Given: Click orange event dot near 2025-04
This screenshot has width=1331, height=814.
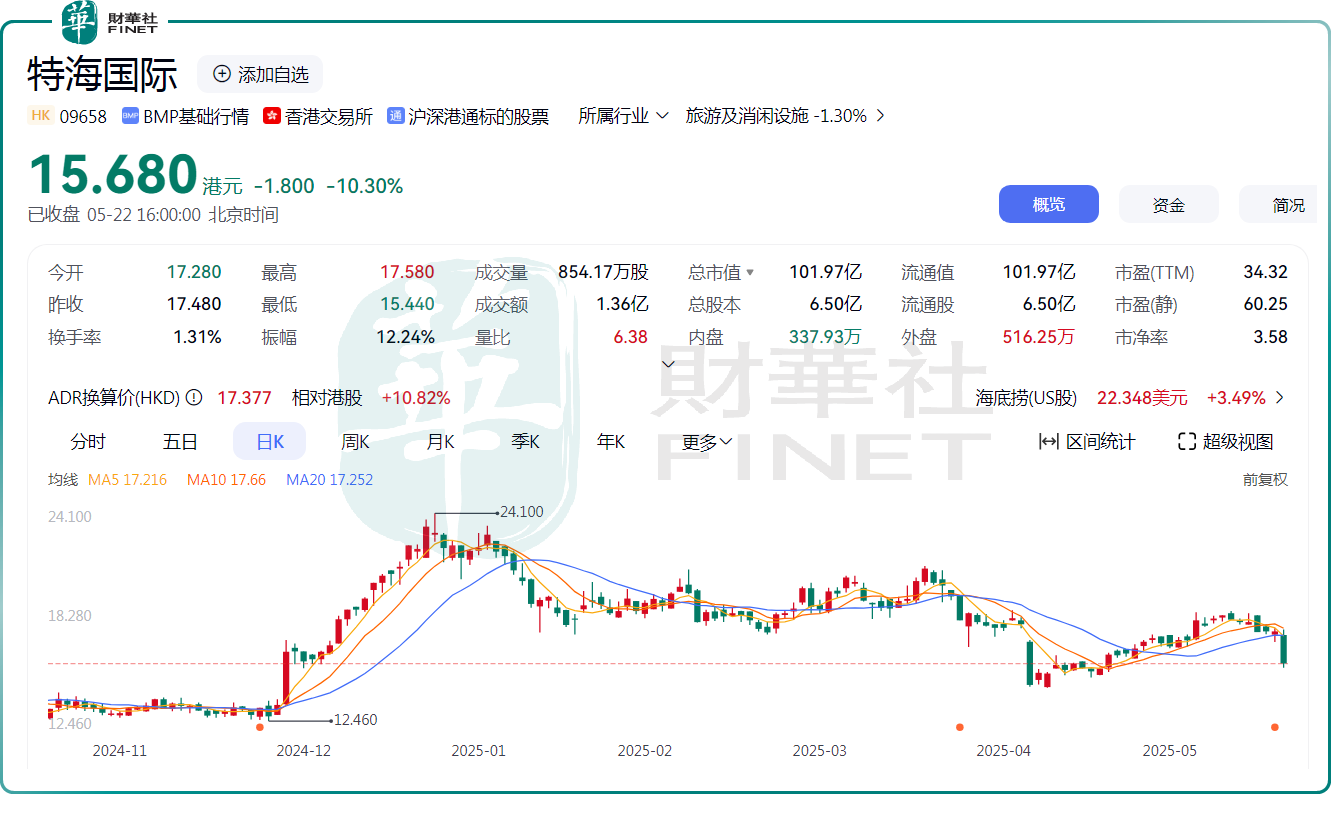Looking at the screenshot, I should pos(959,727).
